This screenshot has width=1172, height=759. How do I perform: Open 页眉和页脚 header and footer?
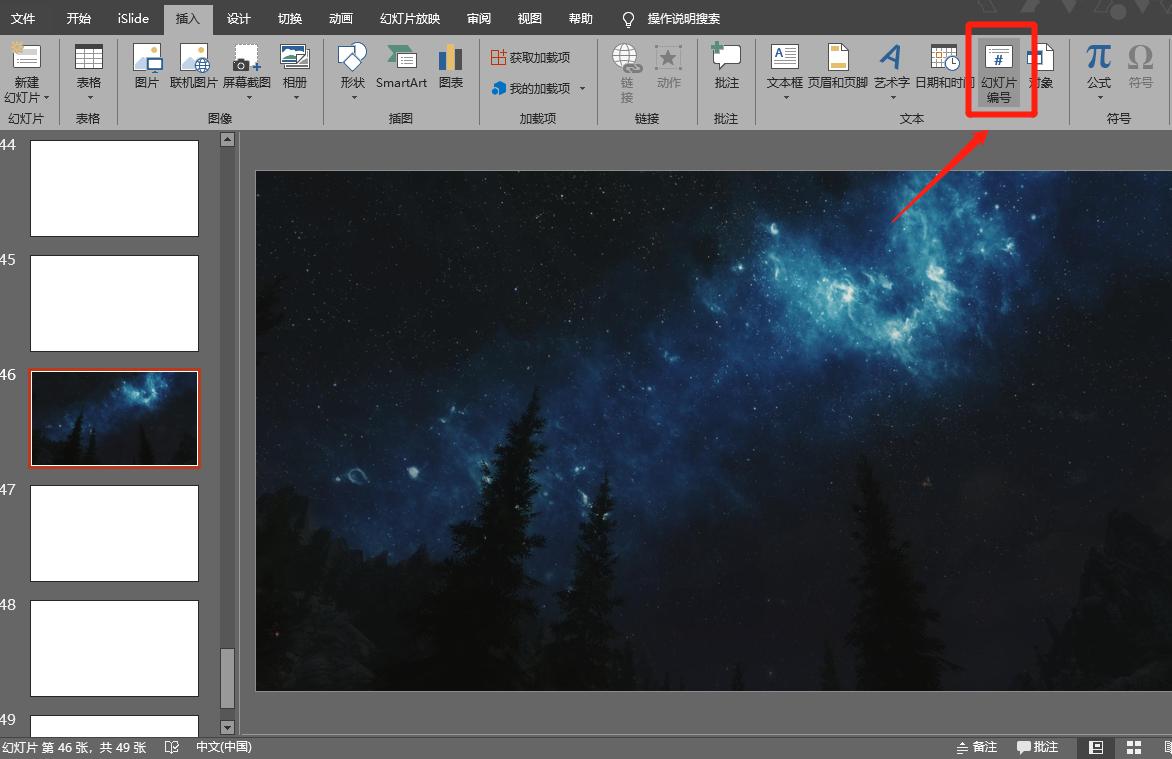click(x=838, y=66)
